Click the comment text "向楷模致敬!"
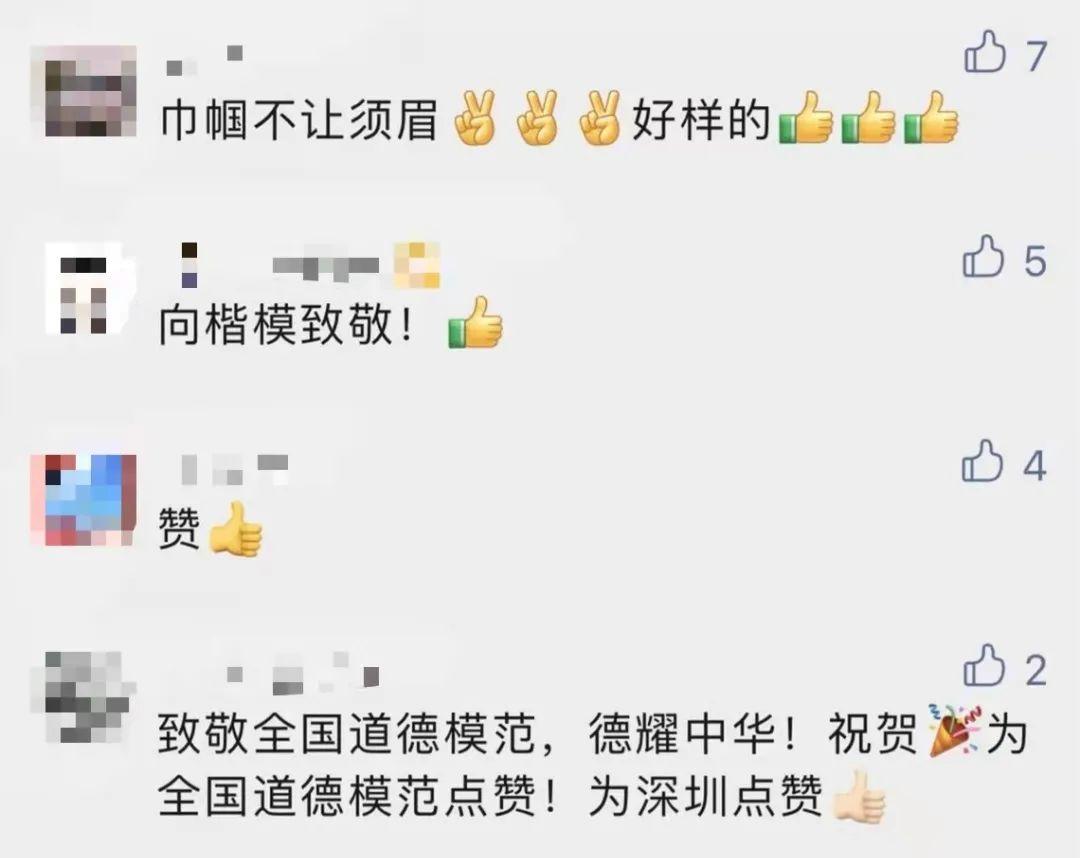The width and height of the screenshot is (1080, 858). [x=287, y=325]
